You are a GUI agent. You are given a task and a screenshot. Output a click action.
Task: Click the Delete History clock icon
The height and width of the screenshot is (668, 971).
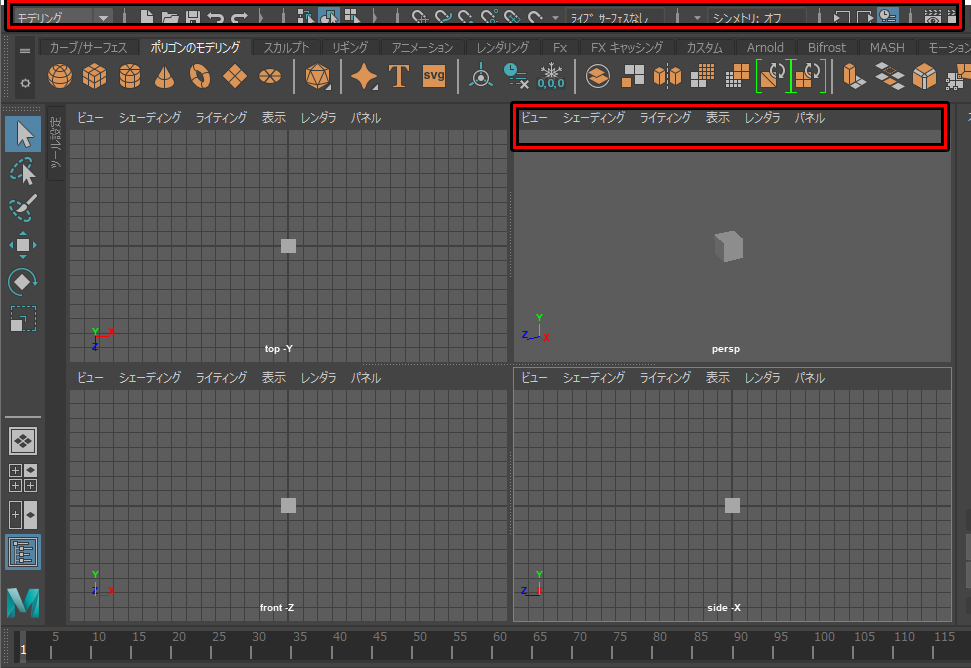(515, 76)
